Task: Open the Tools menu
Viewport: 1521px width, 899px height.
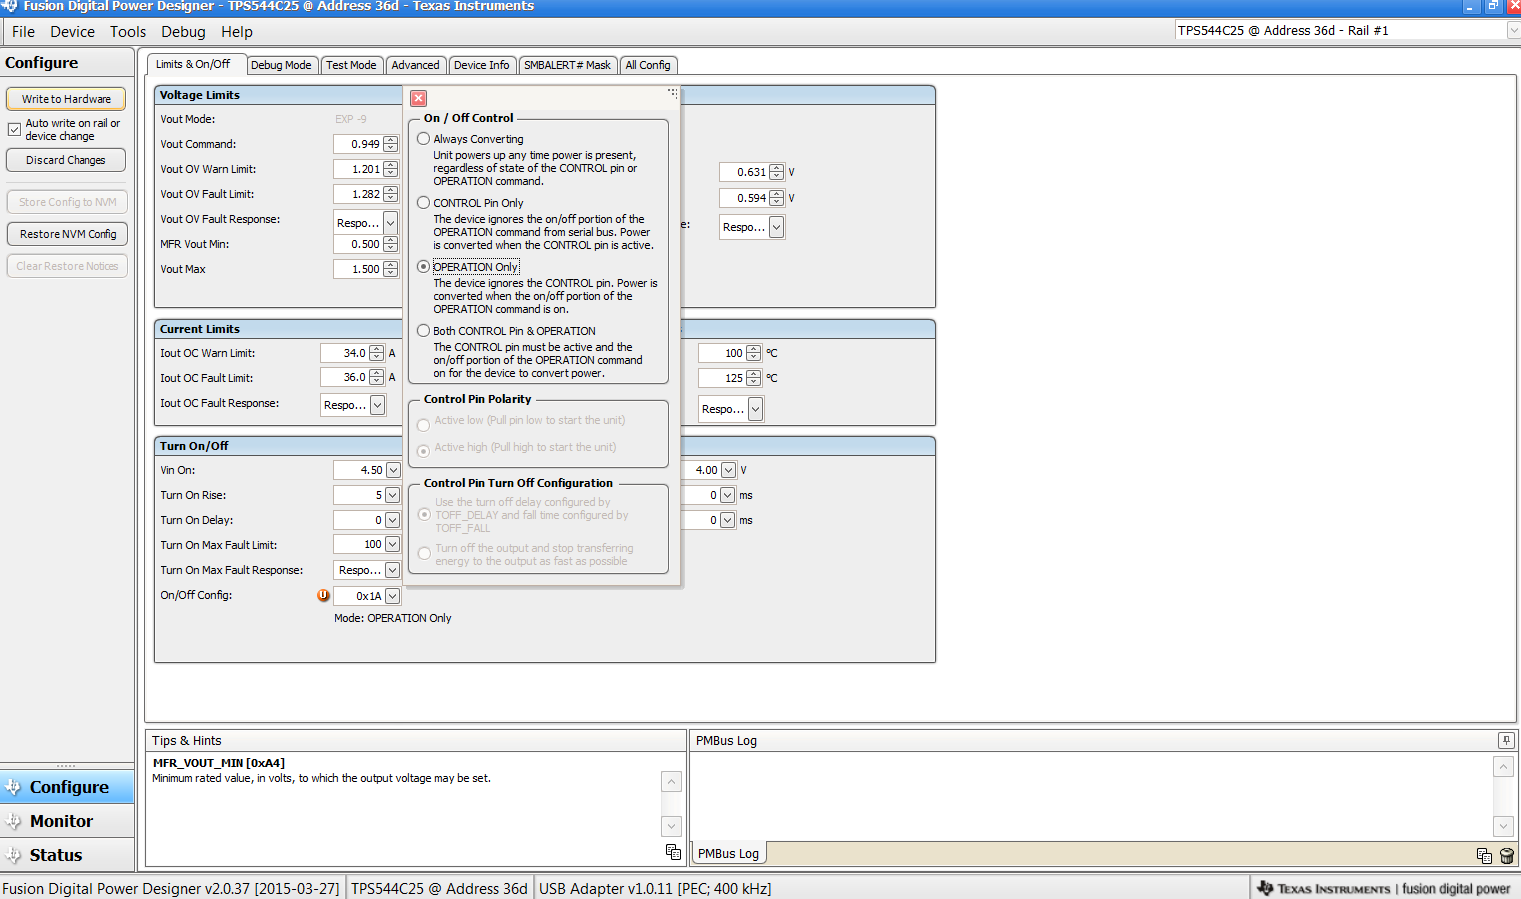Action: (128, 32)
